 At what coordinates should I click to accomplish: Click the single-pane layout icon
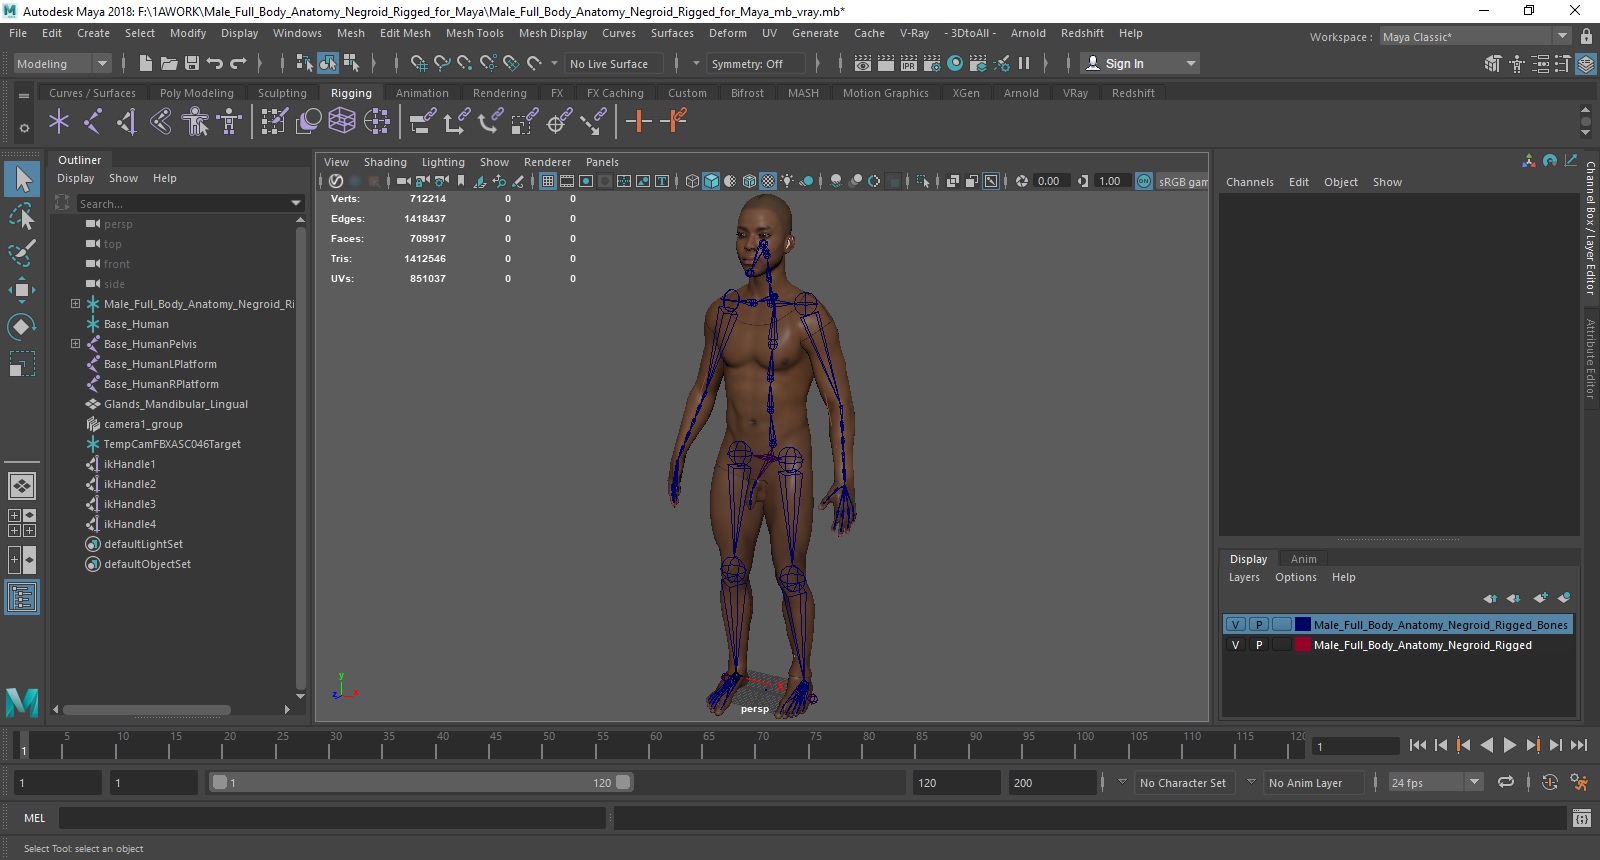coord(22,486)
